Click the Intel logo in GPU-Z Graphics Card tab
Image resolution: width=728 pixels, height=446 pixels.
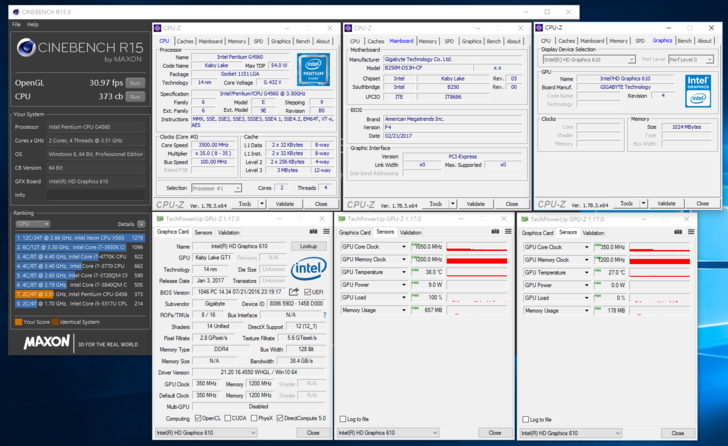[308, 269]
